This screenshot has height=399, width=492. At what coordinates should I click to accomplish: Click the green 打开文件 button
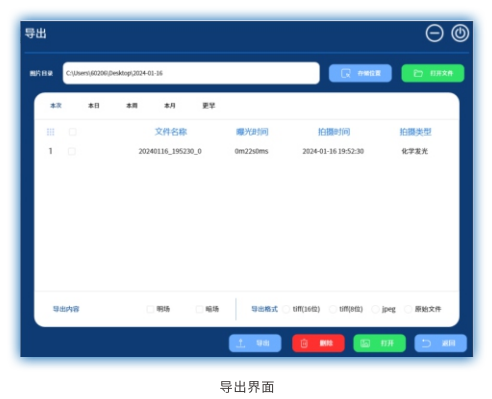click(x=433, y=73)
